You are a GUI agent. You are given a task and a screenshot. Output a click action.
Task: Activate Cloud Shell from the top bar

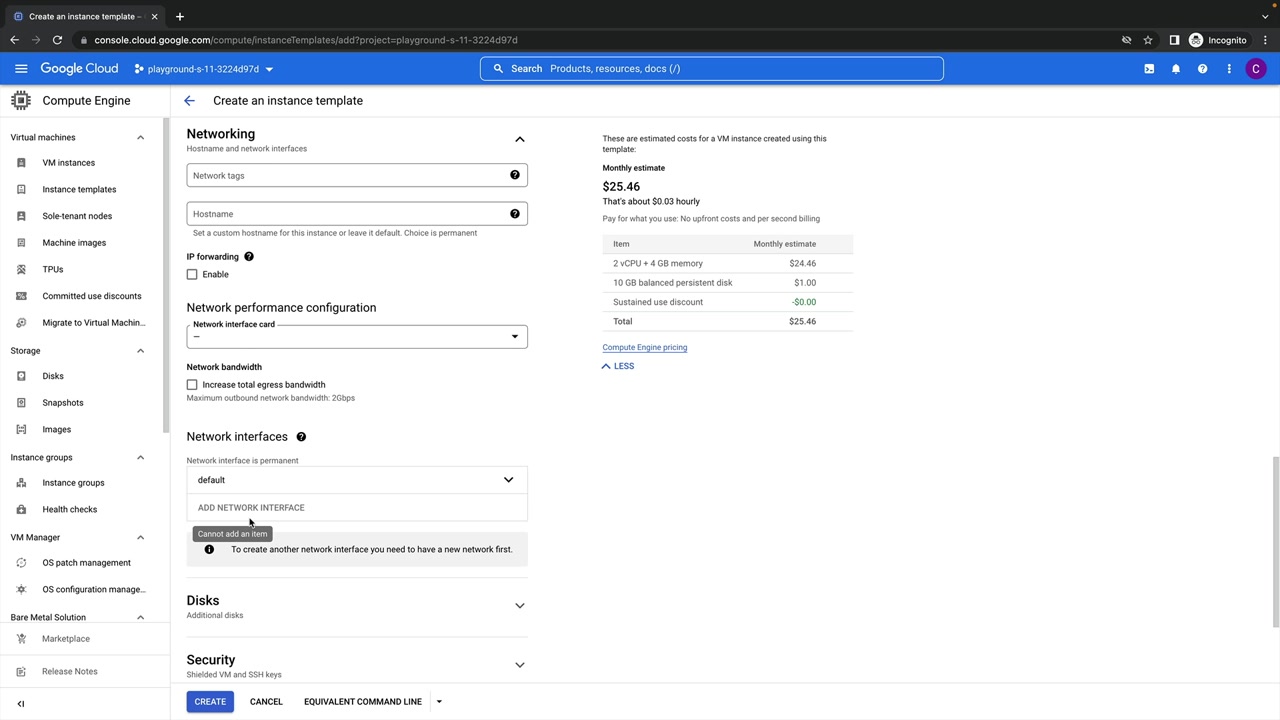click(1149, 69)
